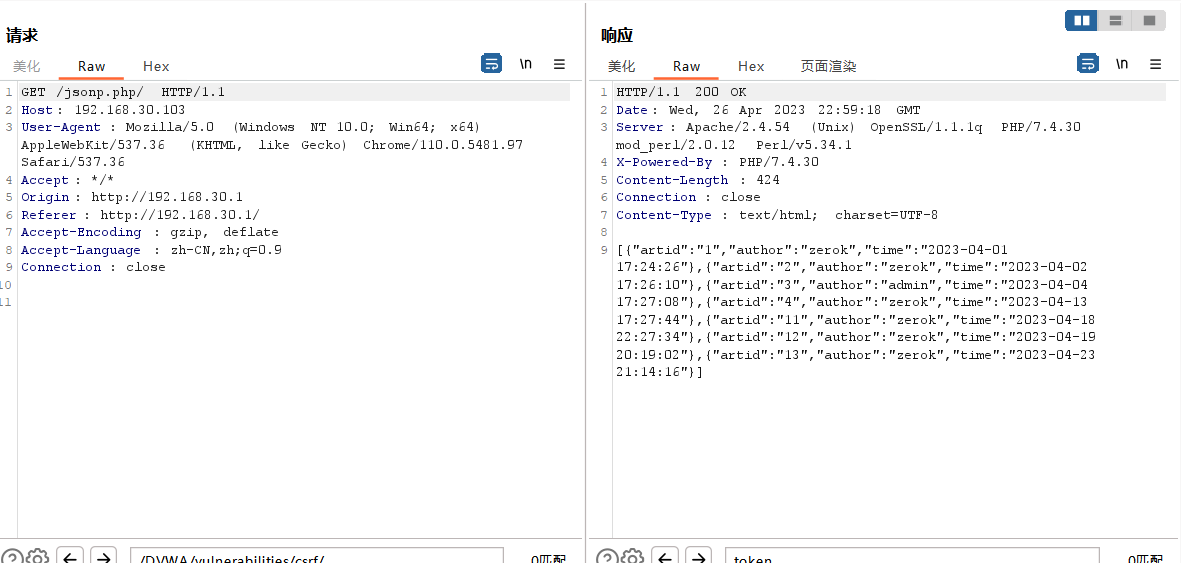Image resolution: width=1181 pixels, height=563 pixels.
Task: Click the Server Apache header line
Action: [x=848, y=136]
